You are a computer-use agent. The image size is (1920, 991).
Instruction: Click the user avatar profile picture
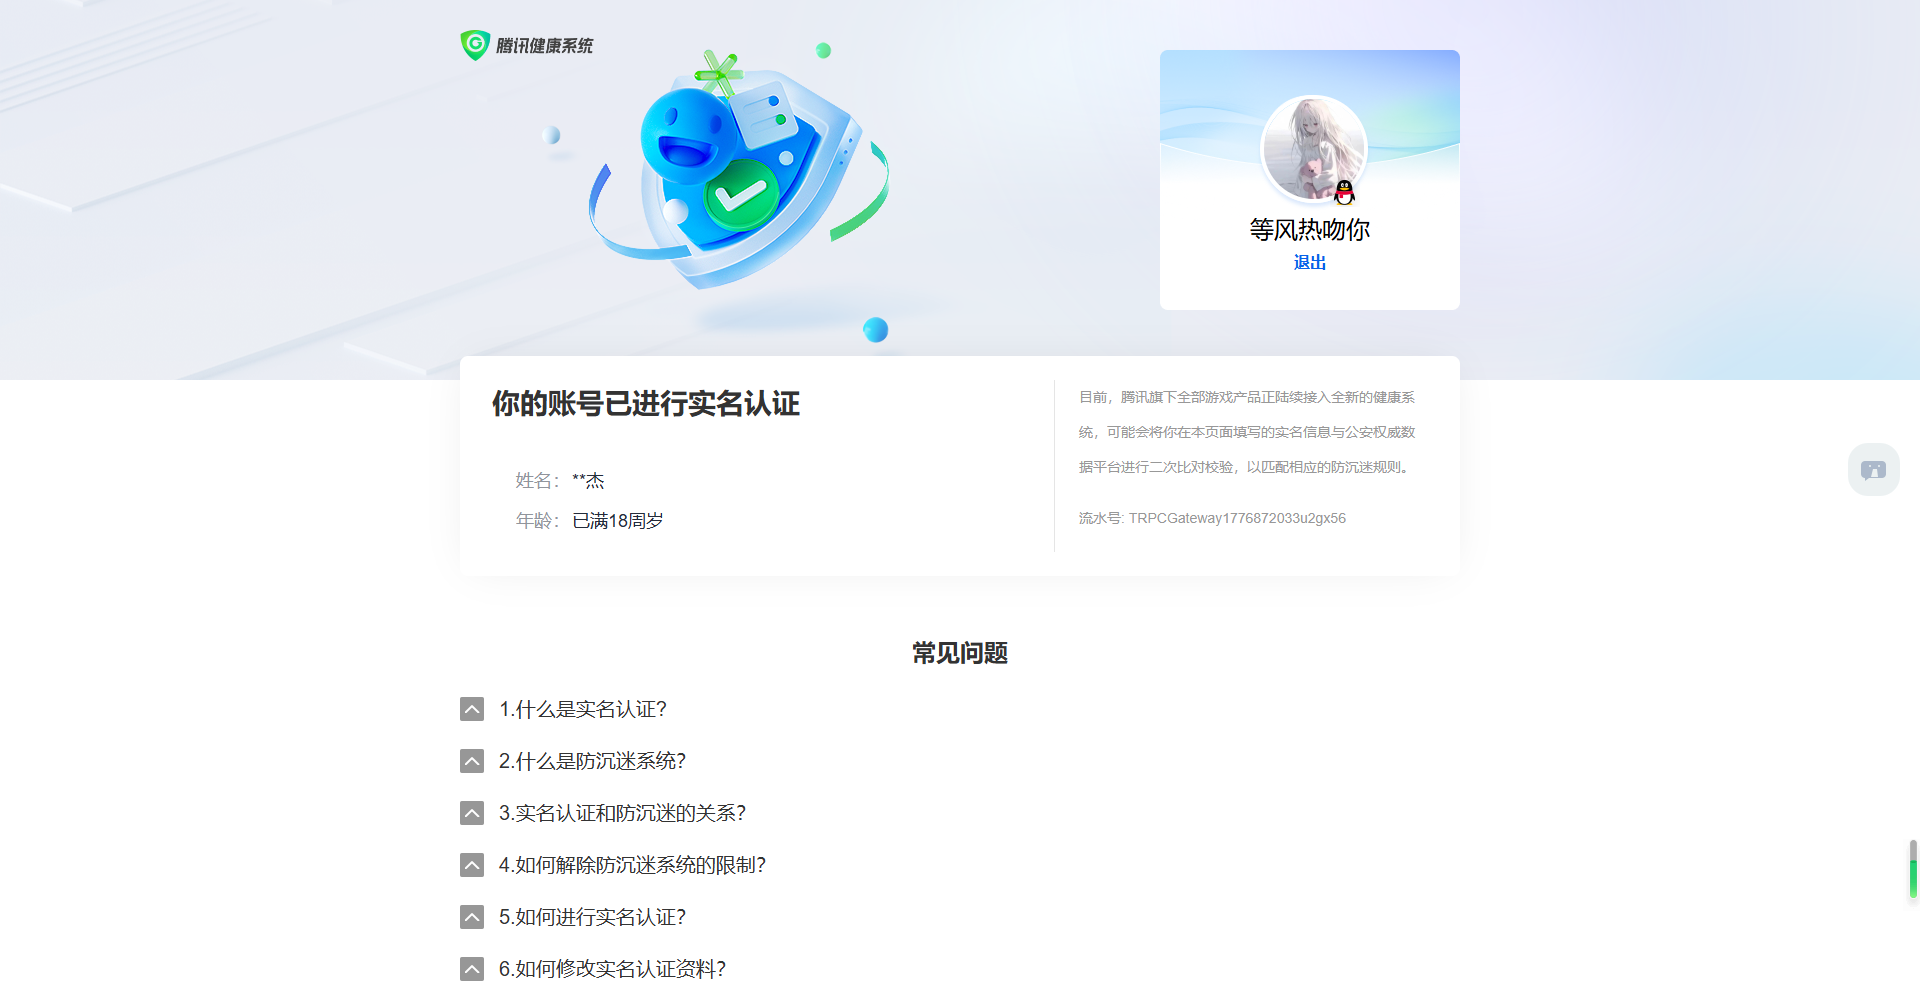click(1313, 148)
